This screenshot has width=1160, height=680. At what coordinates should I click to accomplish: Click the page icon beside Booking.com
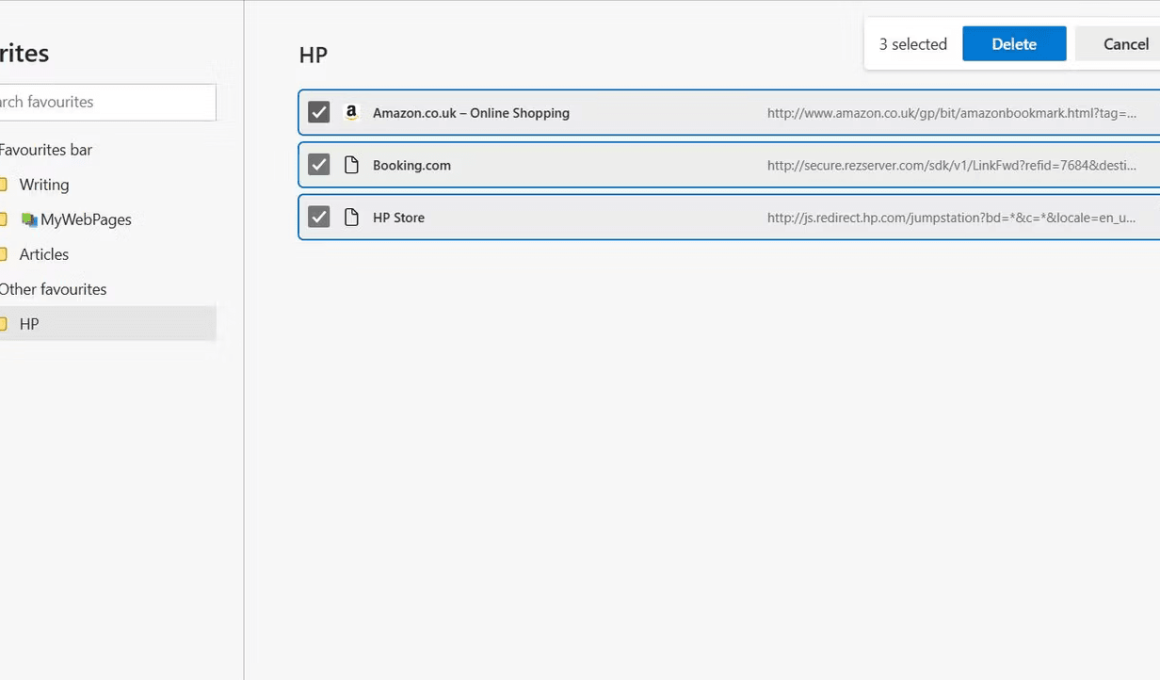coord(351,164)
